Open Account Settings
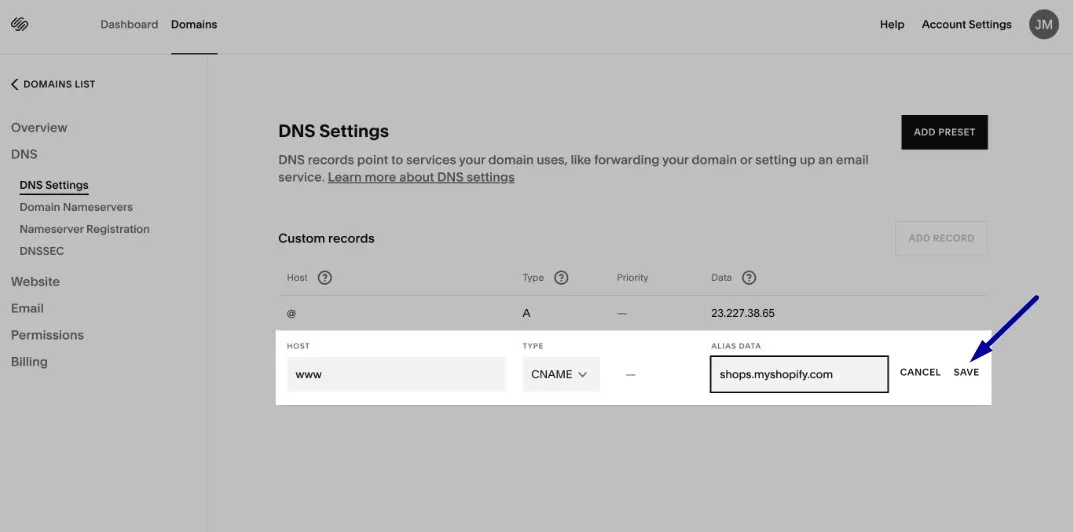This screenshot has width=1073, height=532. tap(966, 25)
